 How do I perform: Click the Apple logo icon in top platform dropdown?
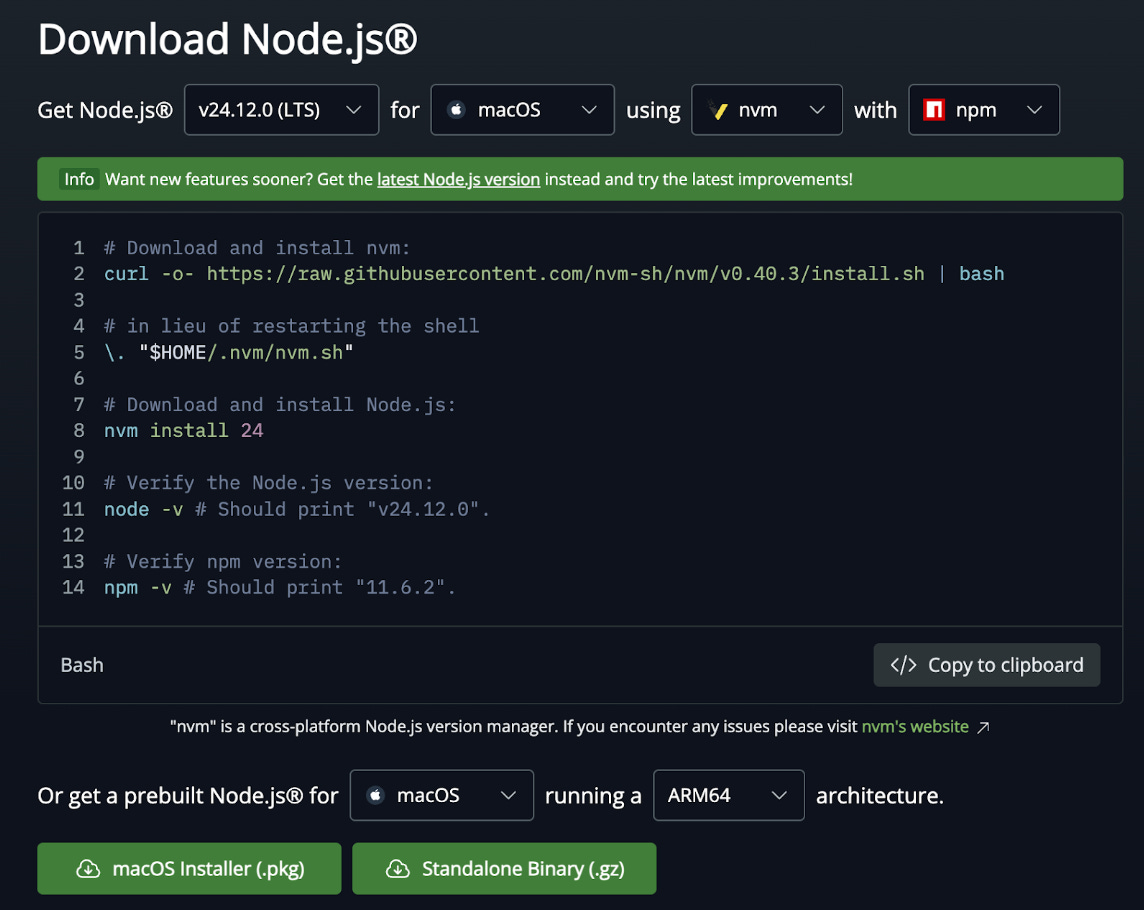click(x=457, y=109)
